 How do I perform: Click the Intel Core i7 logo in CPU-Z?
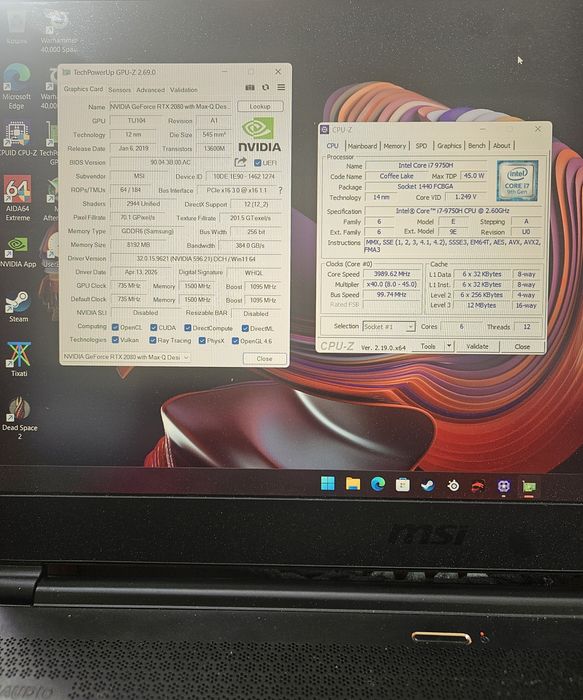click(517, 180)
